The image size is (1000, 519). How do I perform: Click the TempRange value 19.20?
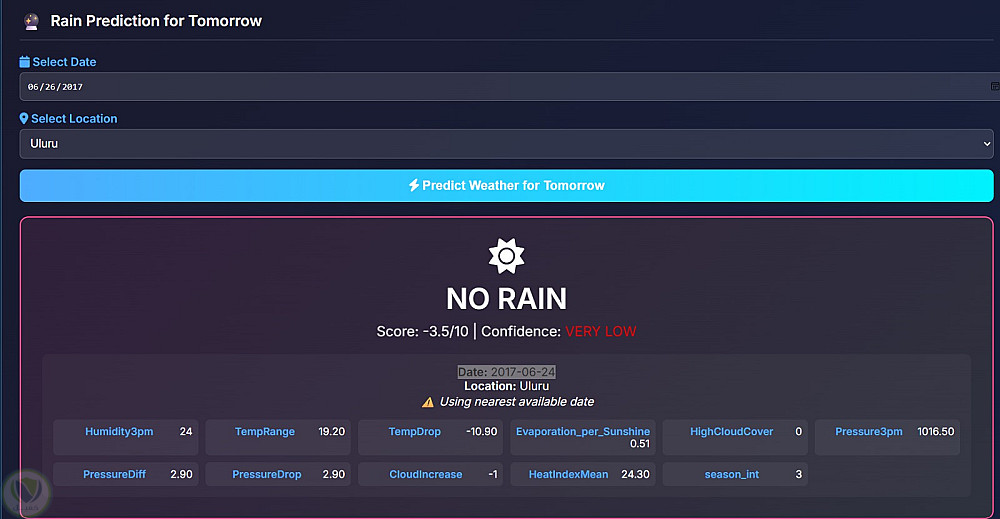332,432
